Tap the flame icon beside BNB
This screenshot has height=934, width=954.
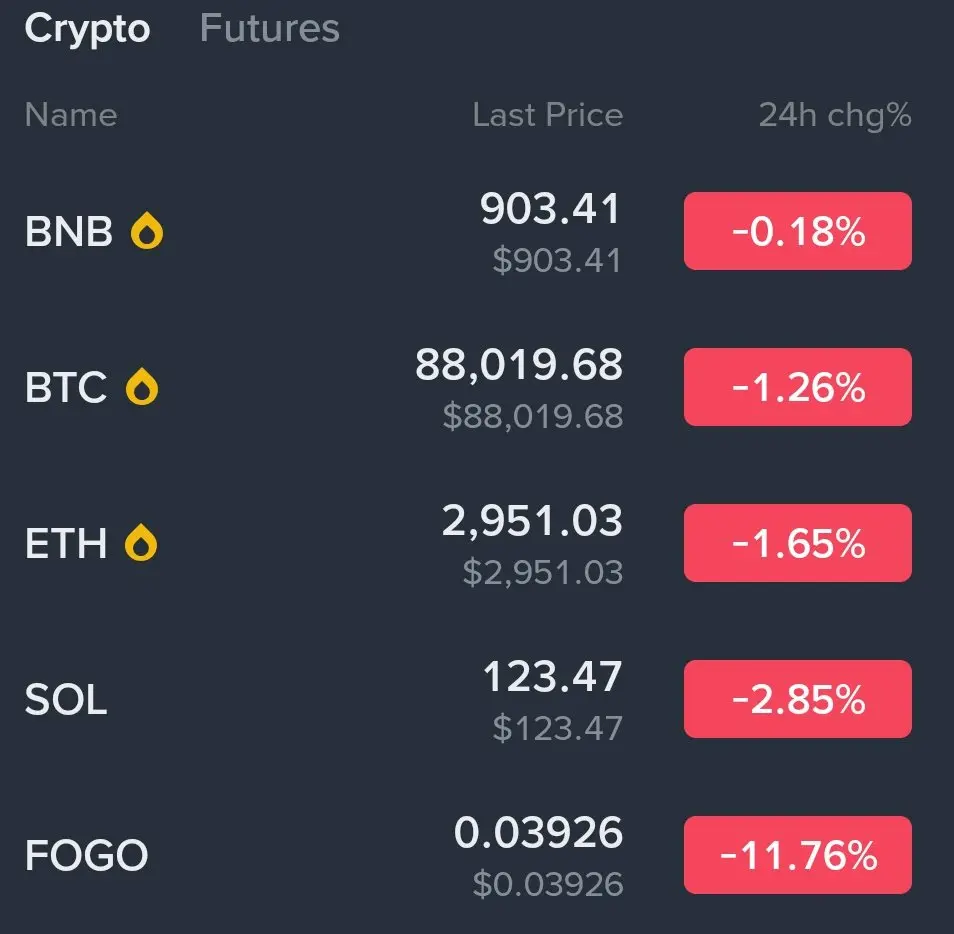click(147, 232)
